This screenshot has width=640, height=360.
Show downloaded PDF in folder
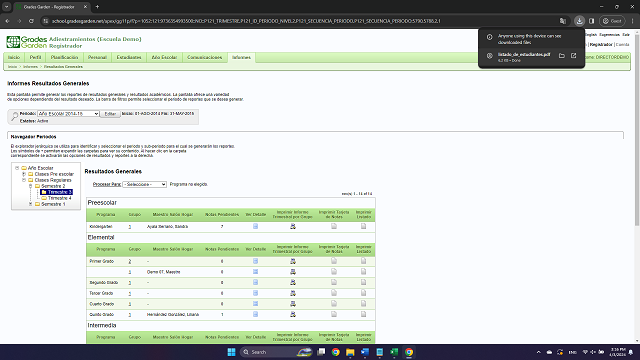(562, 56)
